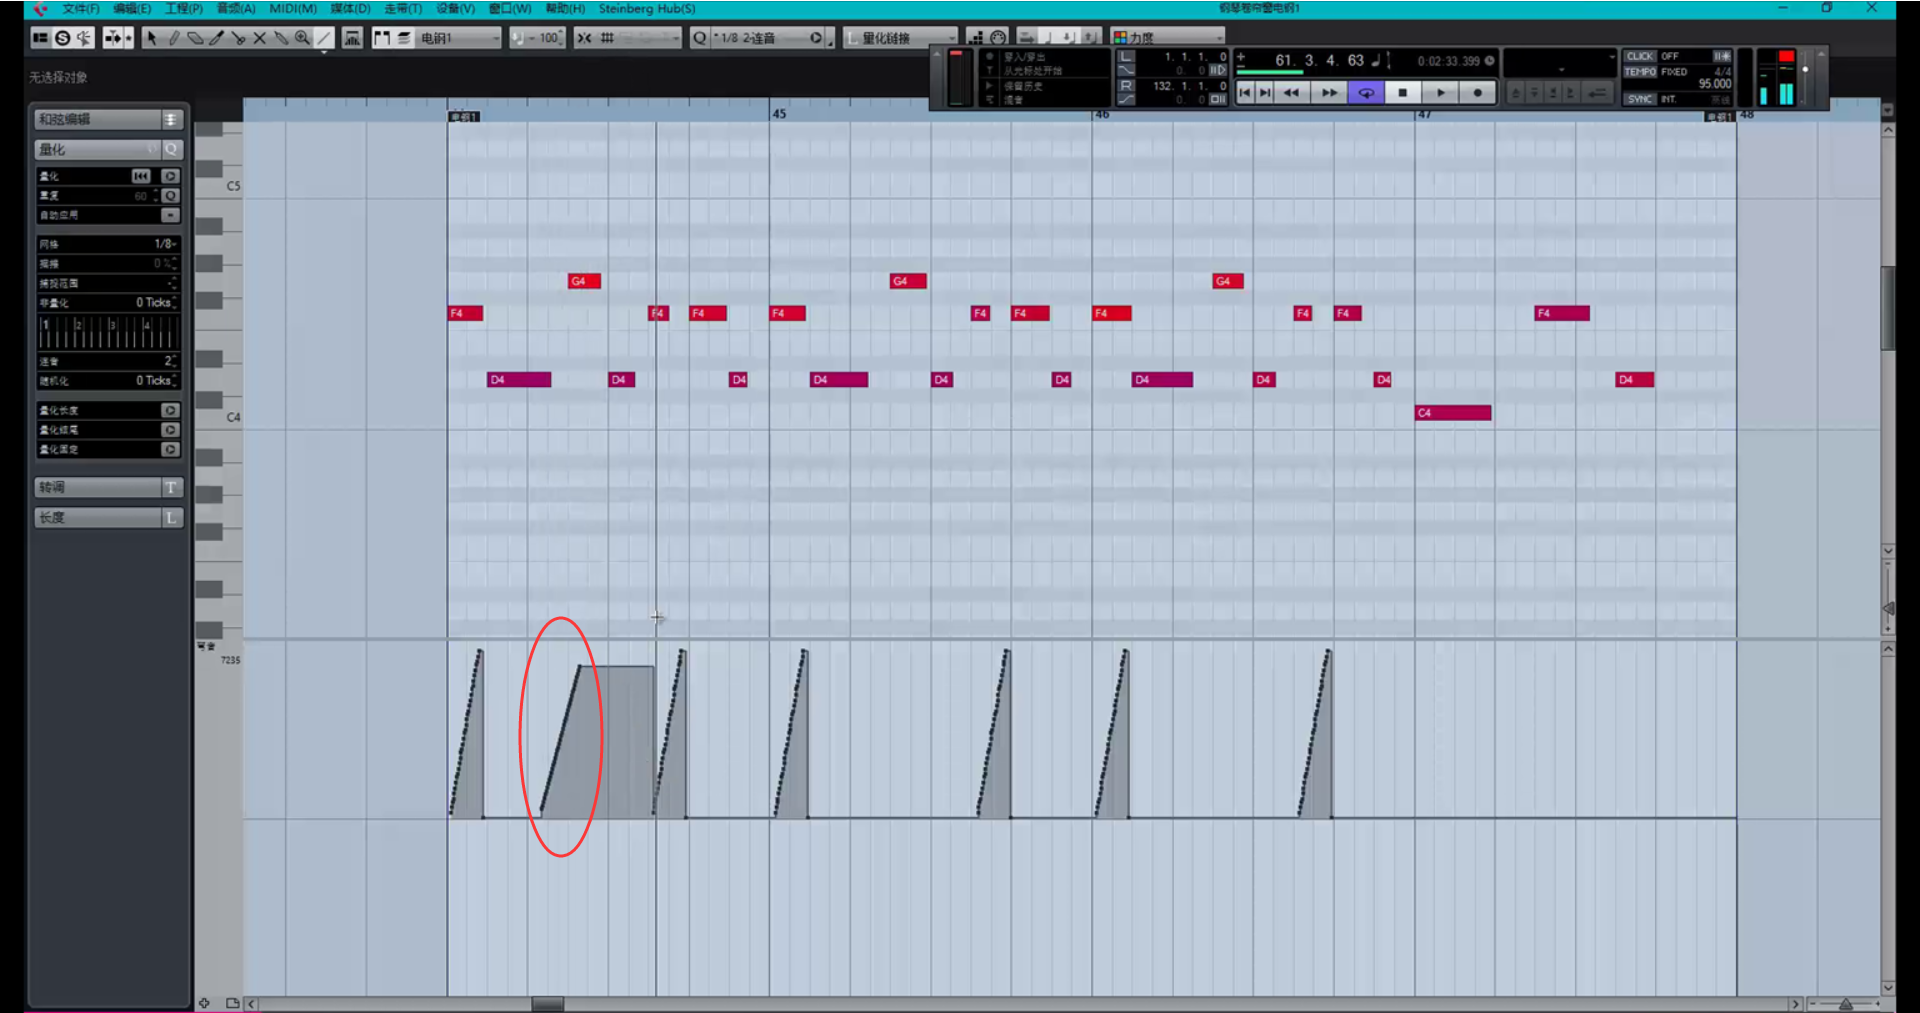Open the 文件(F) menu
The image size is (1920, 1013).
pos(81,9)
